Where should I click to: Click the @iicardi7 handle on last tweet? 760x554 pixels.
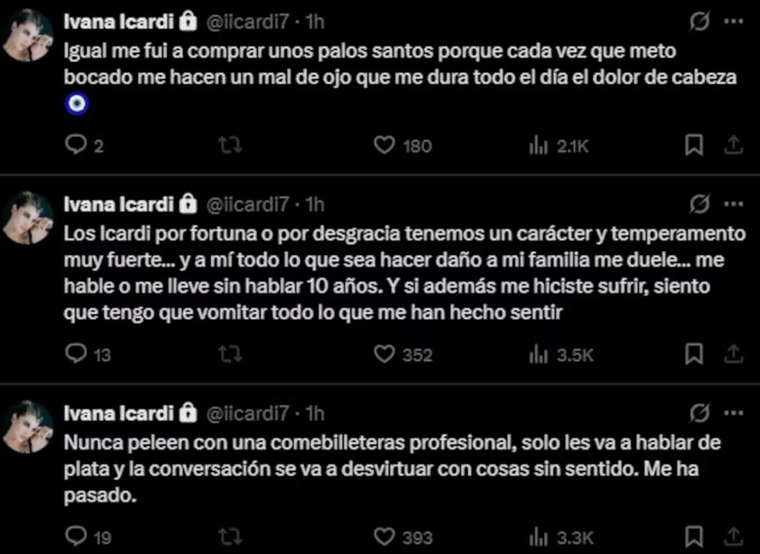pos(252,412)
